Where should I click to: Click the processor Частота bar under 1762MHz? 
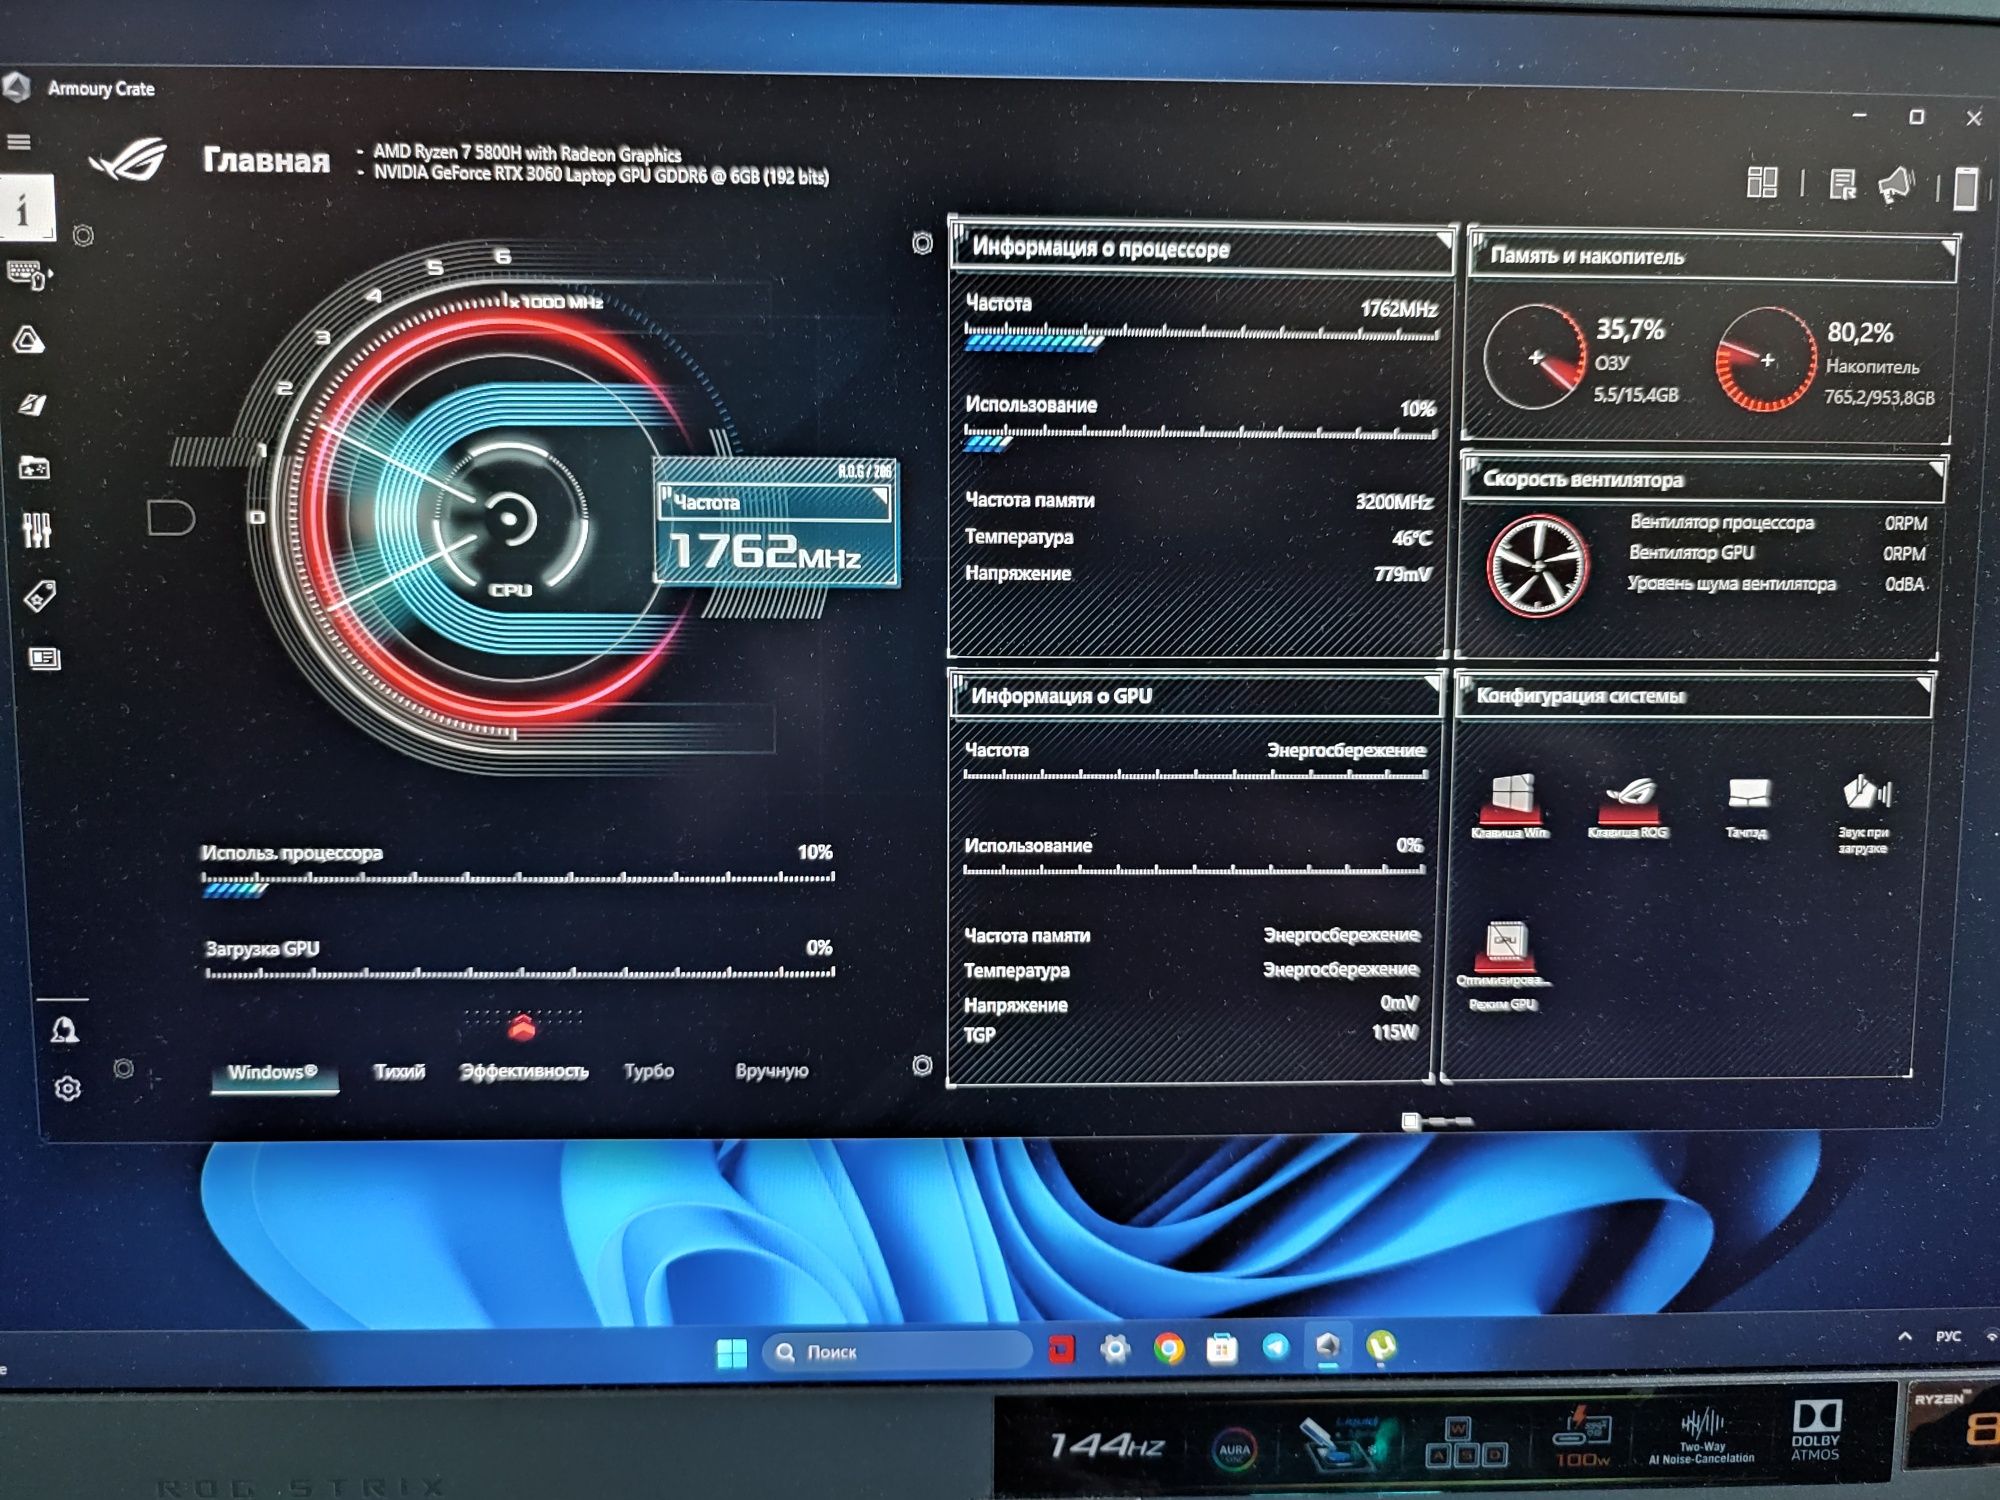(1201, 337)
